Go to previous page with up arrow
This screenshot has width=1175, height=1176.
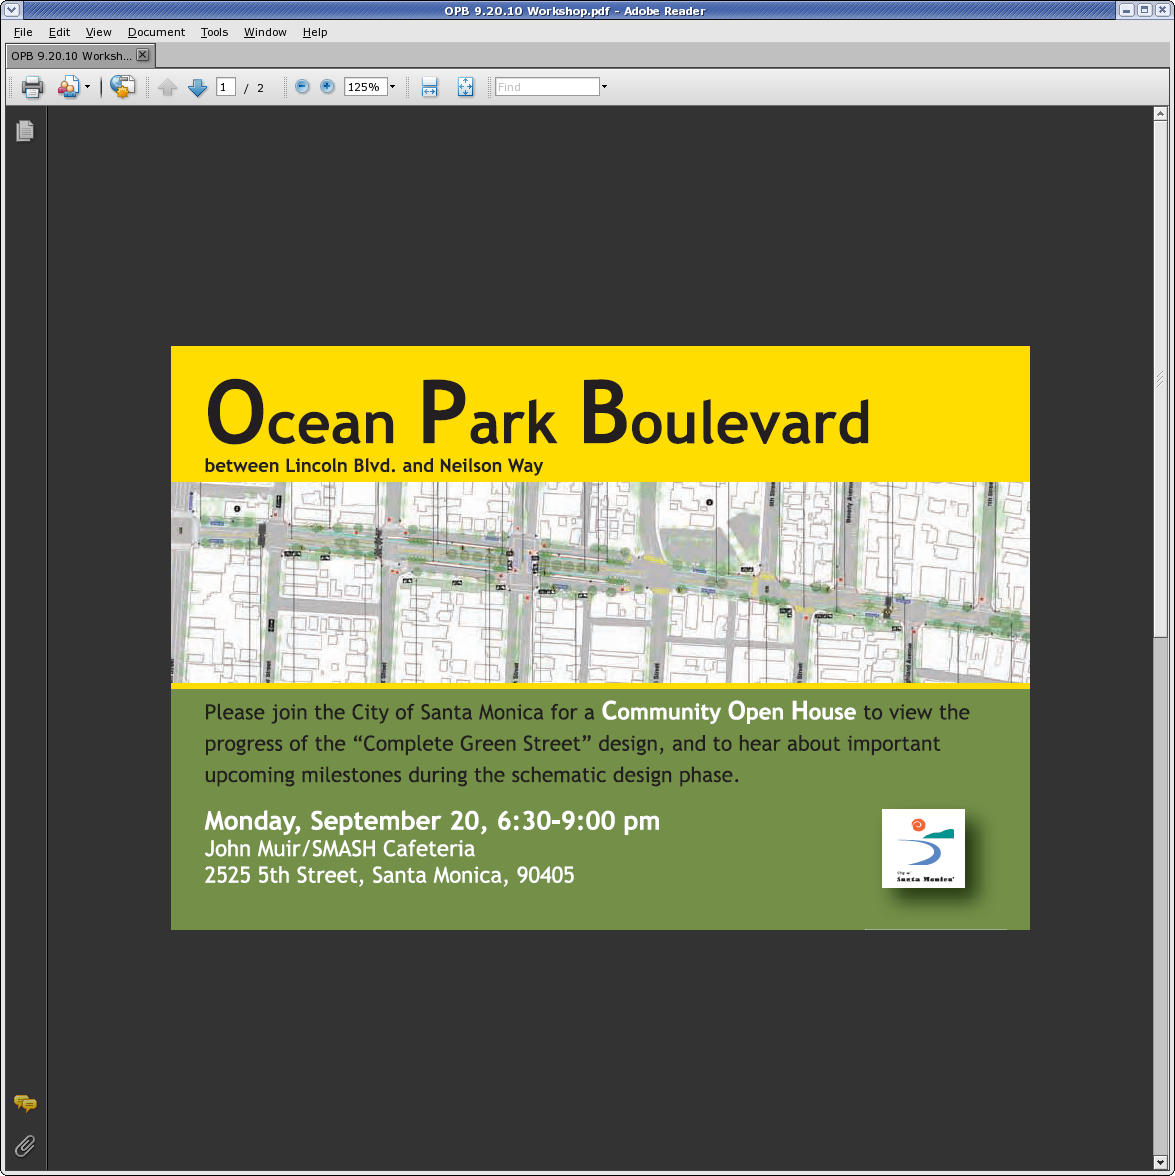[168, 88]
